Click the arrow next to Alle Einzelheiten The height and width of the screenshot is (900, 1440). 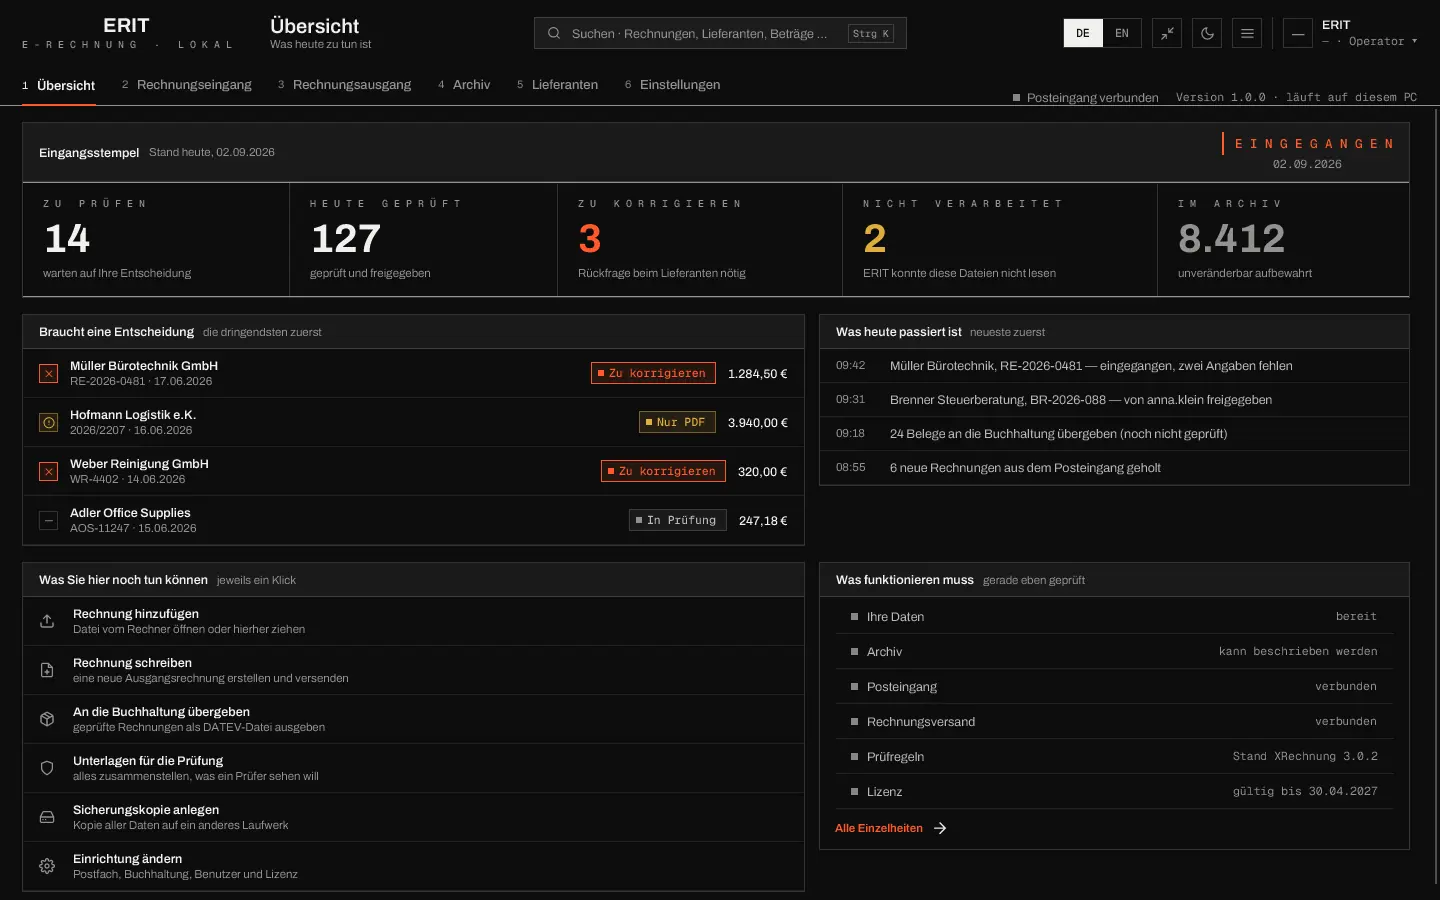click(x=940, y=828)
